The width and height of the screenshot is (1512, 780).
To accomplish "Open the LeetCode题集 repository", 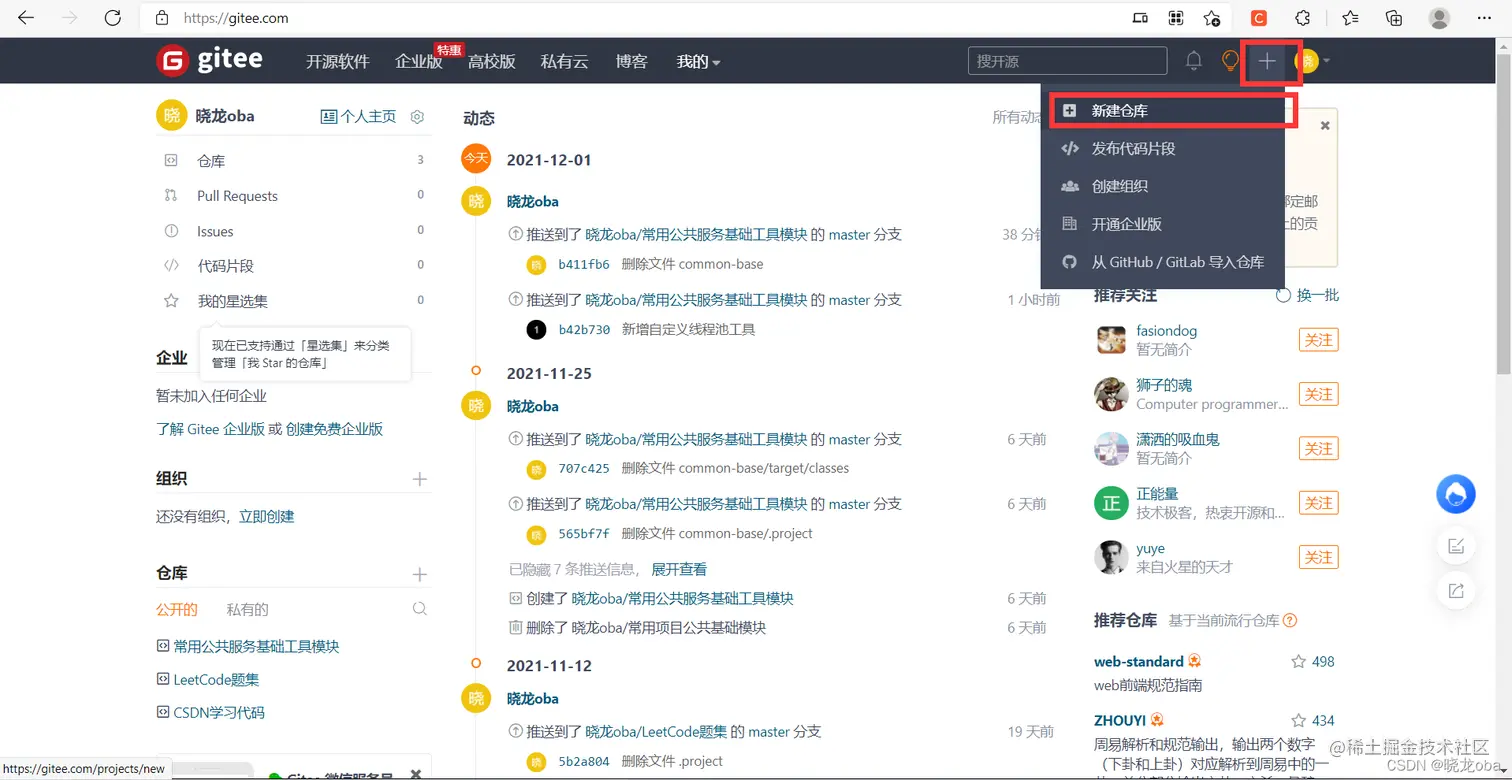I will tap(216, 679).
